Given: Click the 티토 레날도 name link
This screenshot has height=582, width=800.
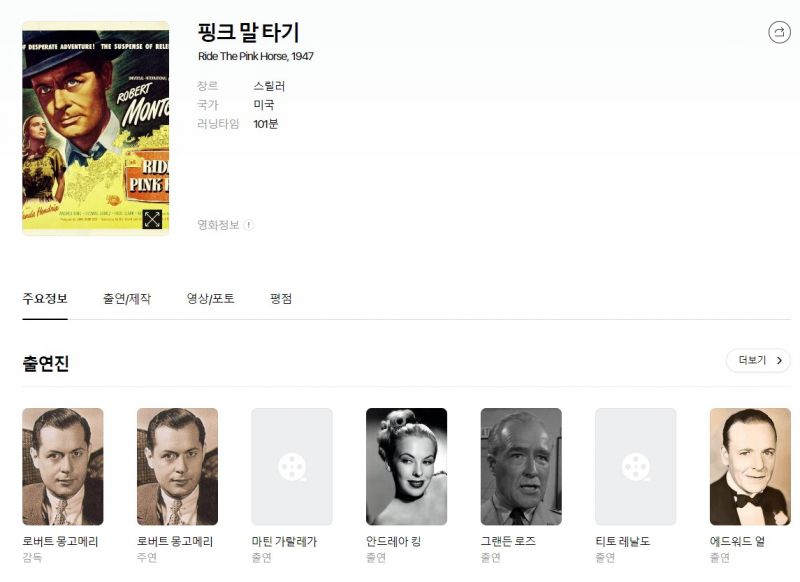Looking at the screenshot, I should coord(623,542).
